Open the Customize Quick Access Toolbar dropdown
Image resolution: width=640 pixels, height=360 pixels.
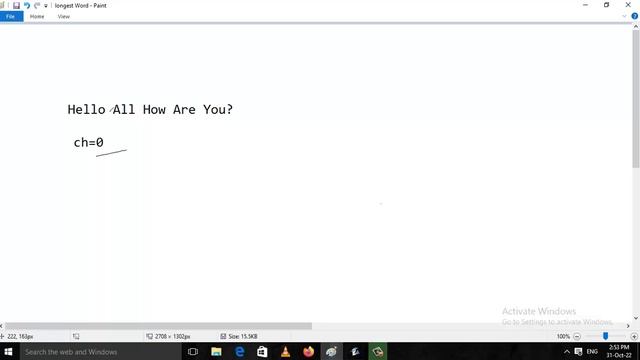(x=46, y=6)
